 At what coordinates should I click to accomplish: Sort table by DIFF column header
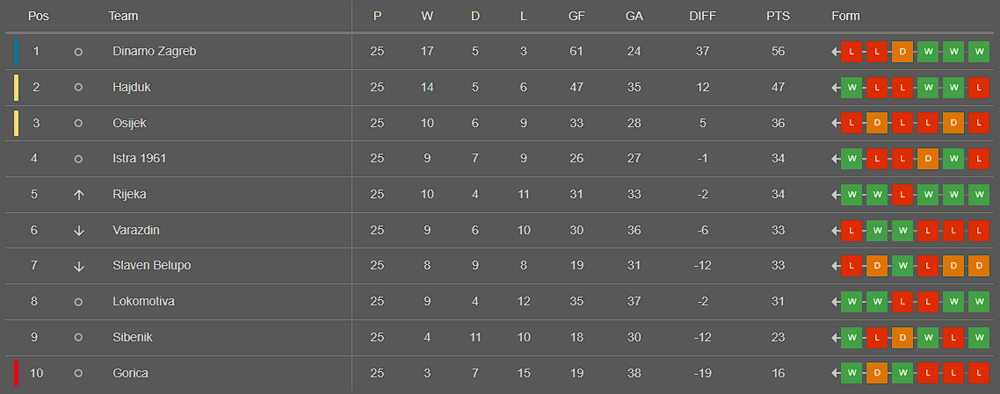coord(703,17)
